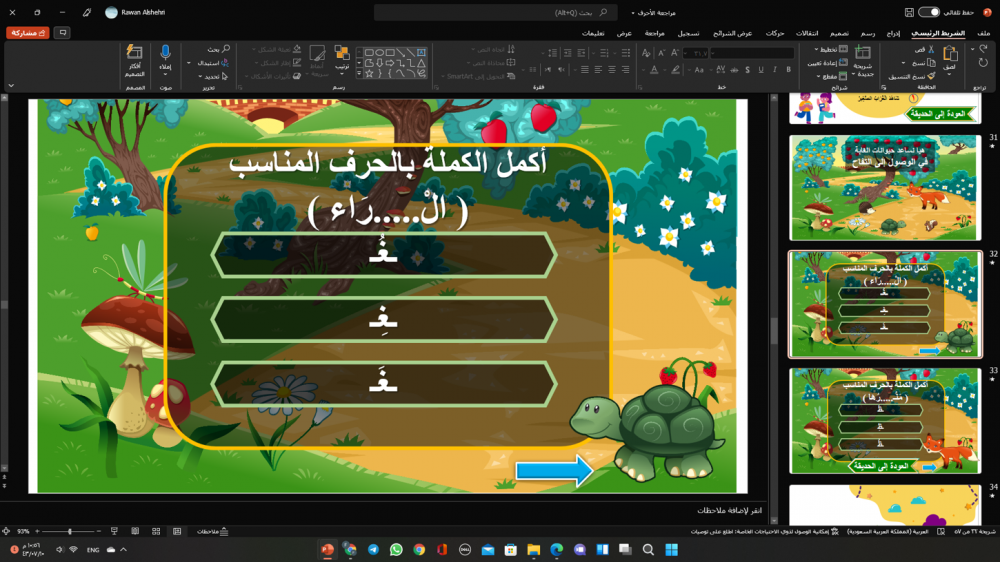The height and width of the screenshot is (562, 1000).
Task: Open the Insert (إدراج) tab
Action: click(893, 33)
